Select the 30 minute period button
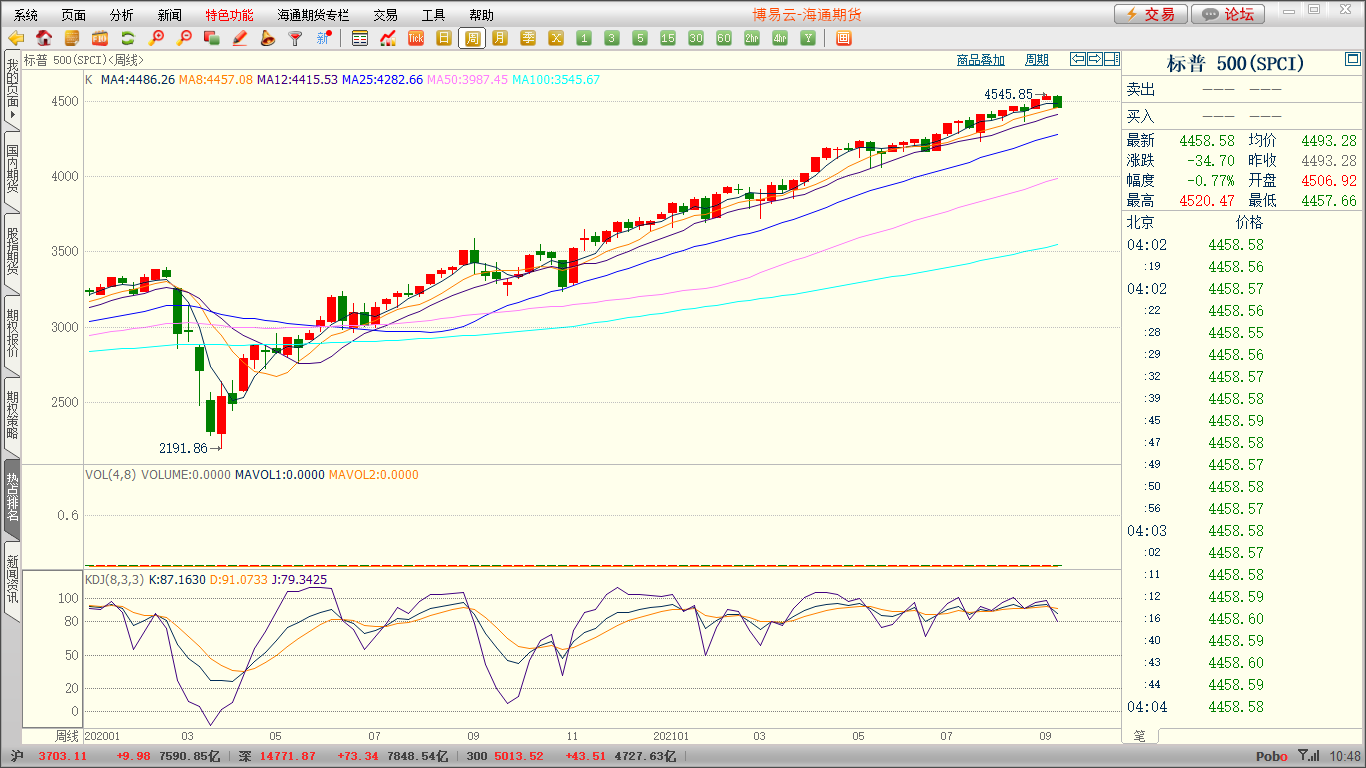1366x768 pixels. 696,38
